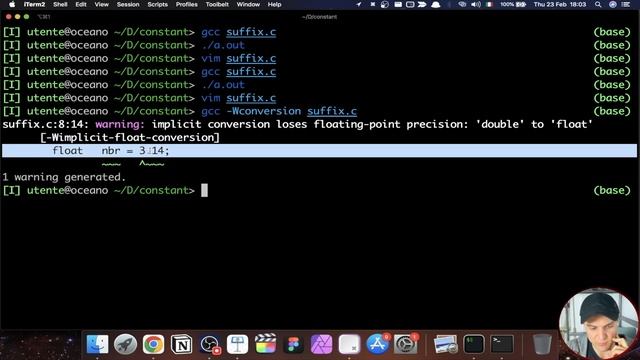Image resolution: width=640 pixels, height=360 pixels.
Task: Click suffix.c link in the first gcc line
Action: coord(251,32)
